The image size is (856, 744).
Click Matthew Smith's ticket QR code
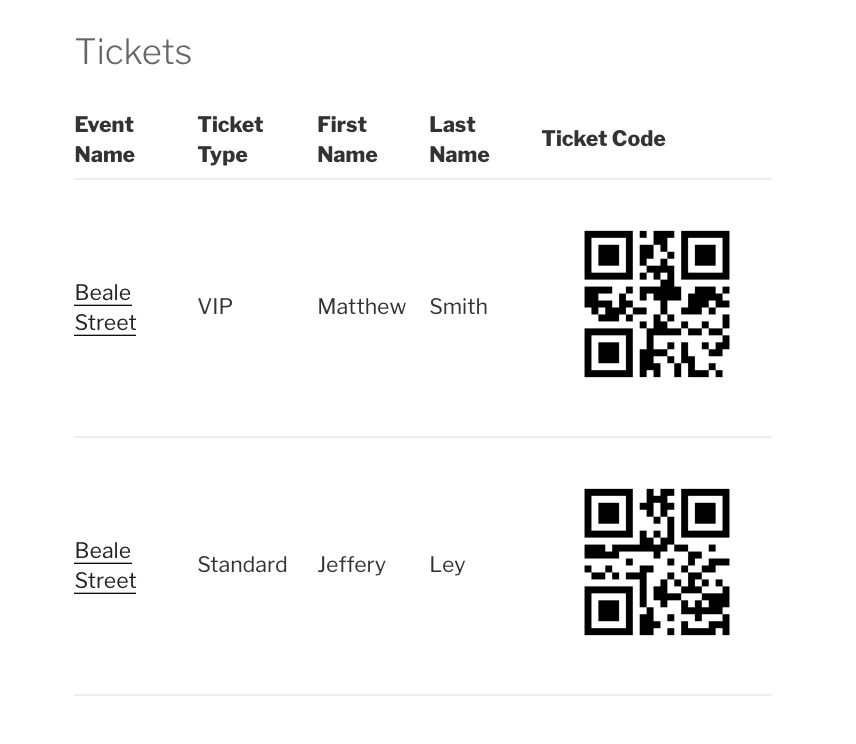coord(657,304)
